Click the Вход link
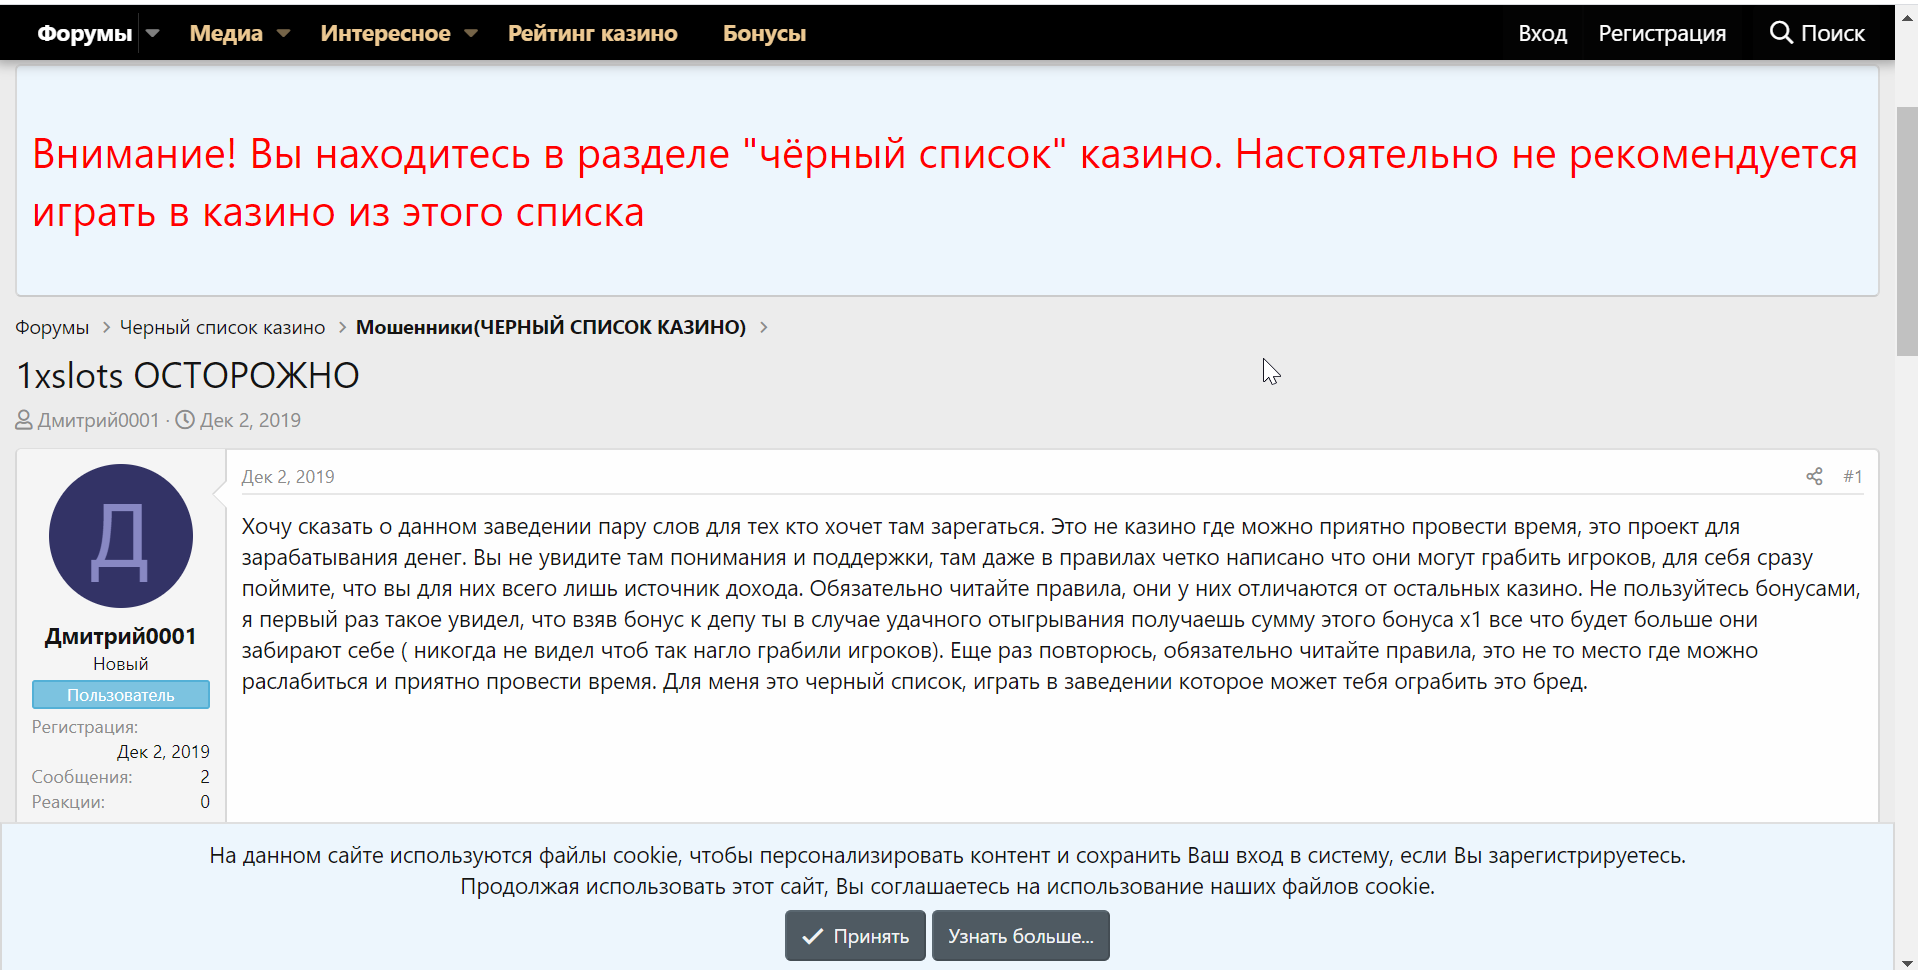Viewport: 1918px width, 970px height. tap(1542, 33)
